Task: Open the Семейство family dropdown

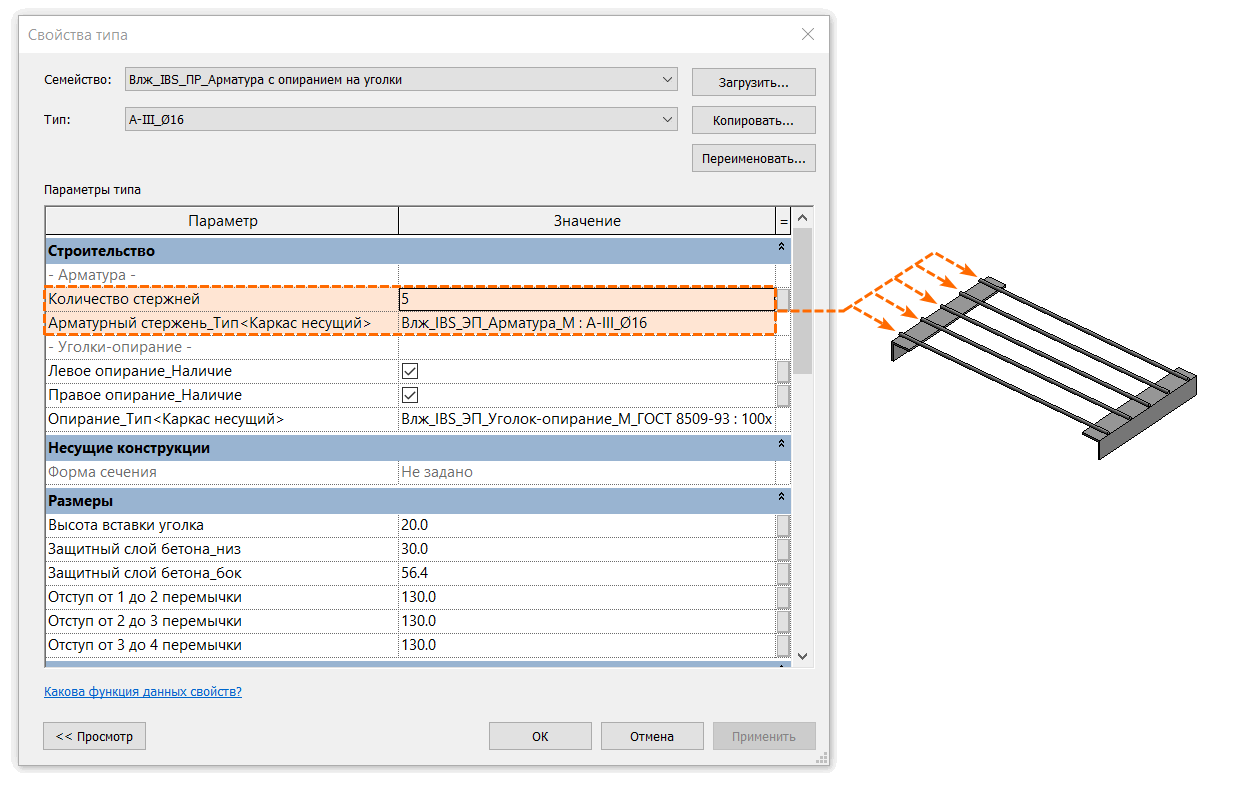Action: click(x=402, y=80)
